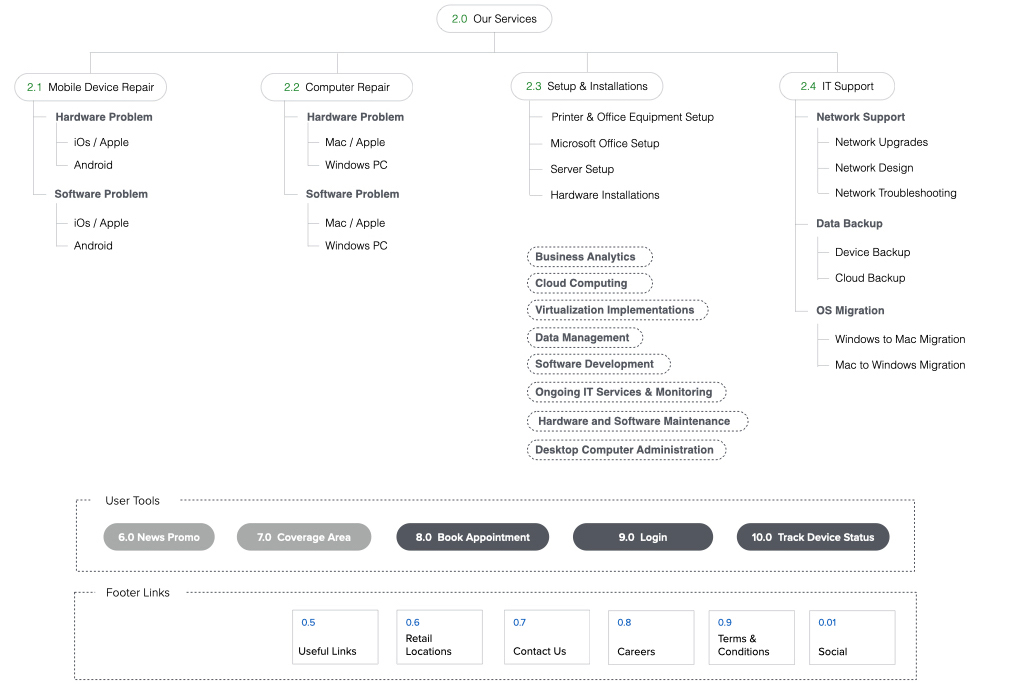
Task: Click the 9.0 Login button
Action: [x=642, y=537]
